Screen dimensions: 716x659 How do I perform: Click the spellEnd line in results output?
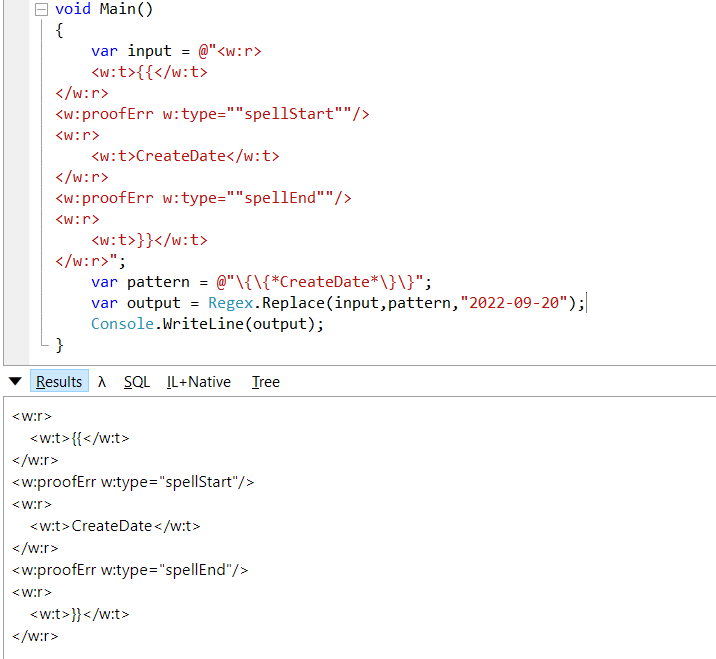(x=130, y=570)
